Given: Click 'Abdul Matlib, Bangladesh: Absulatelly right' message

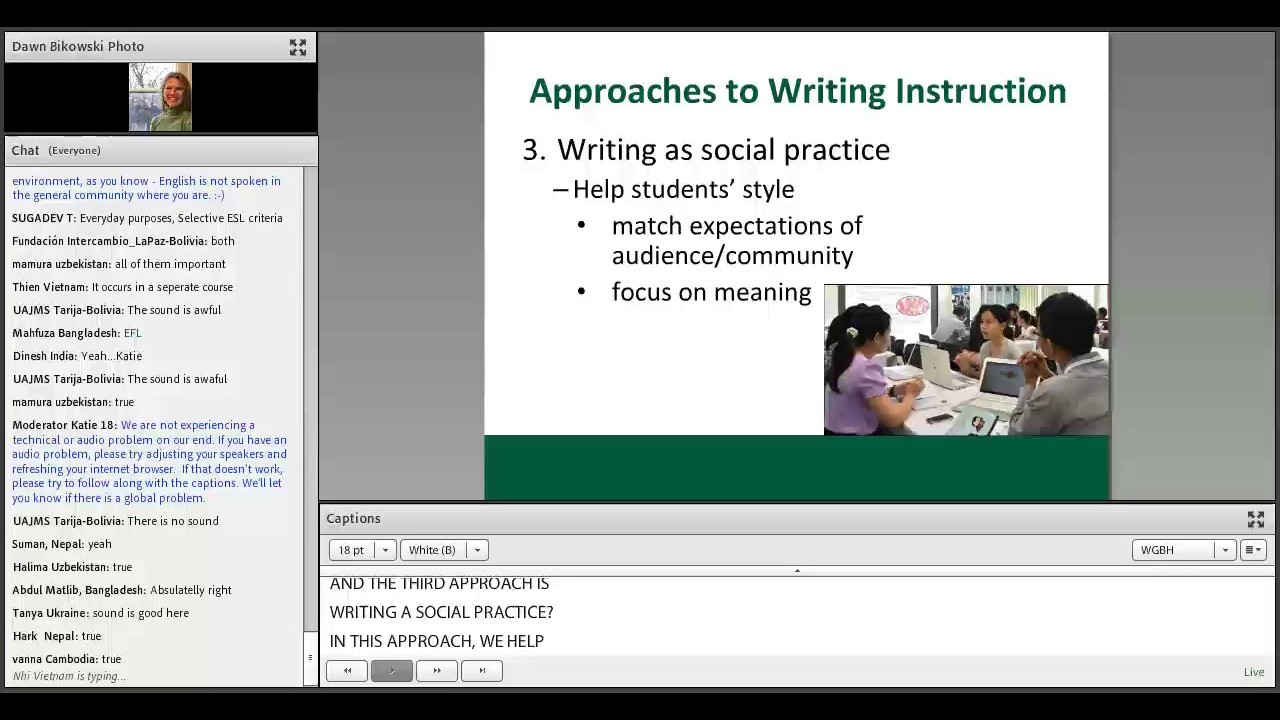Looking at the screenshot, I should click(122, 590).
